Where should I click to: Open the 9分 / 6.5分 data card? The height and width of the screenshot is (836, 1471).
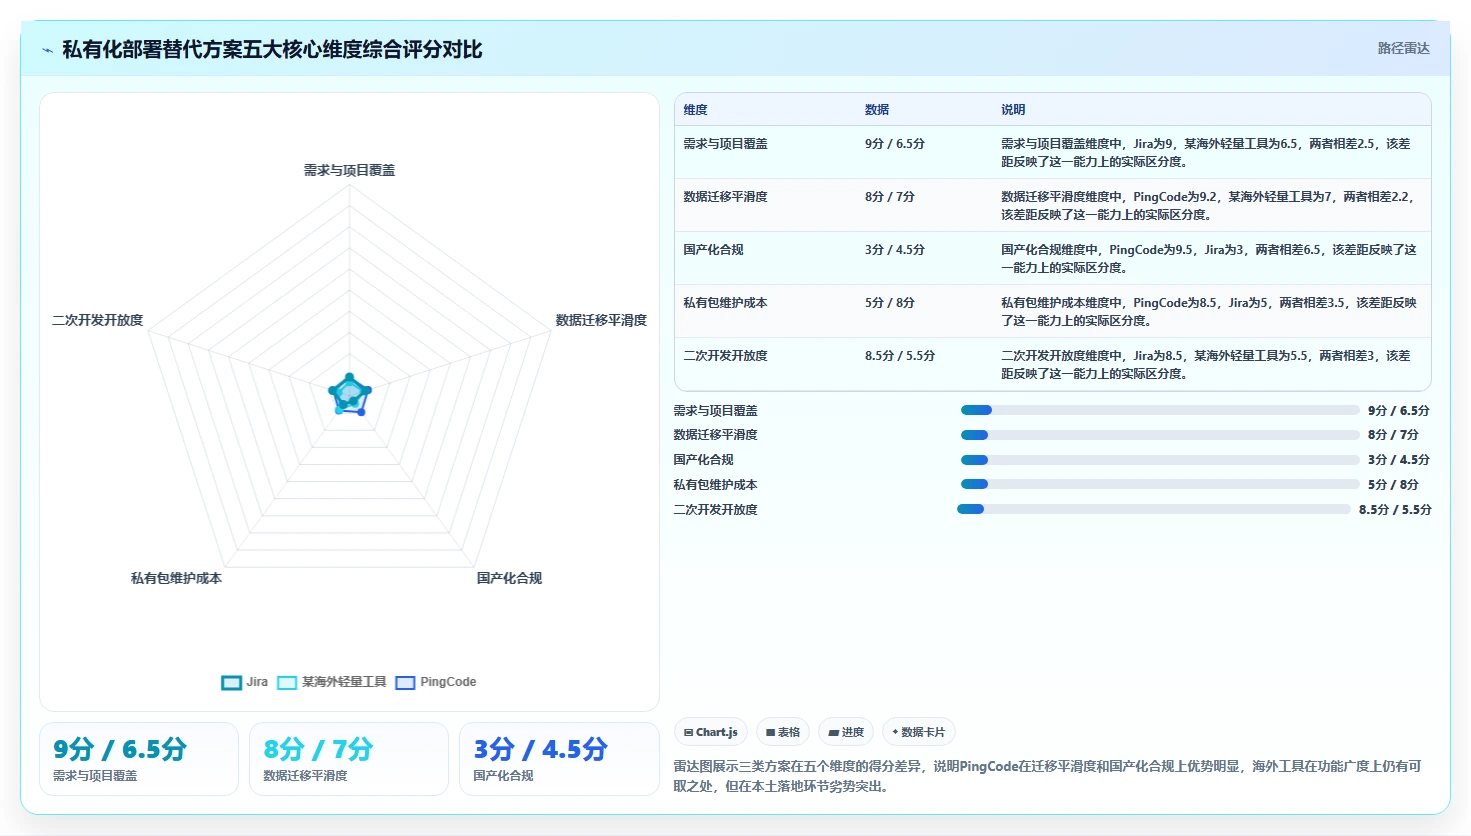[x=139, y=759]
